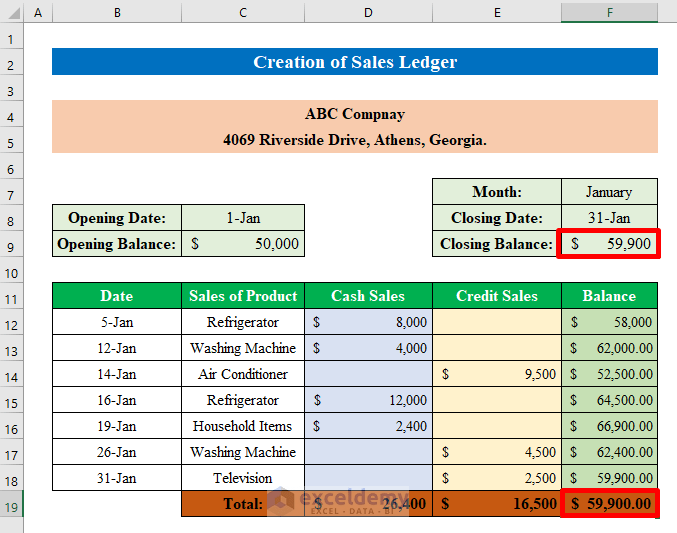The height and width of the screenshot is (533, 677).
Task: Select the 52,500.00 balance cell
Action: tap(610, 374)
